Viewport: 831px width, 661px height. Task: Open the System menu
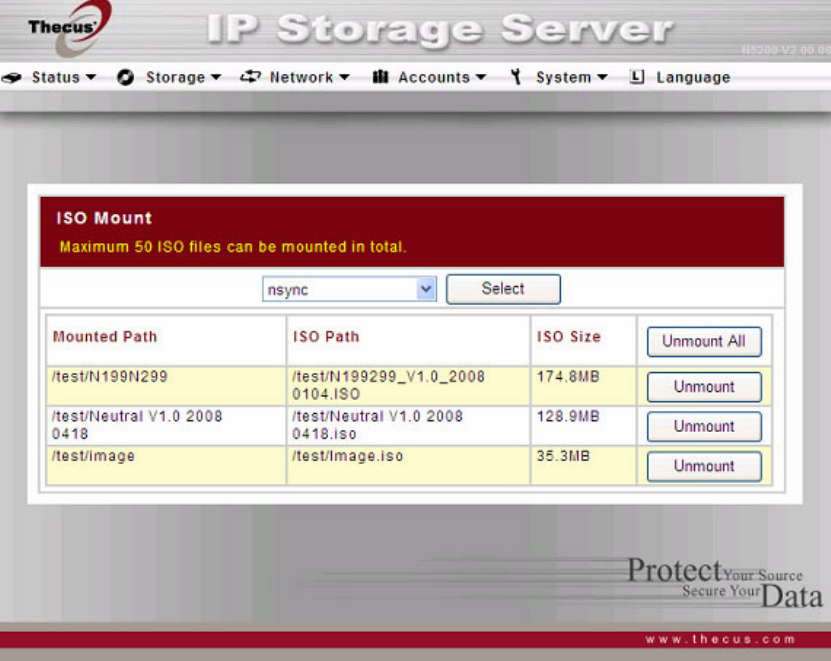[x=571, y=77]
